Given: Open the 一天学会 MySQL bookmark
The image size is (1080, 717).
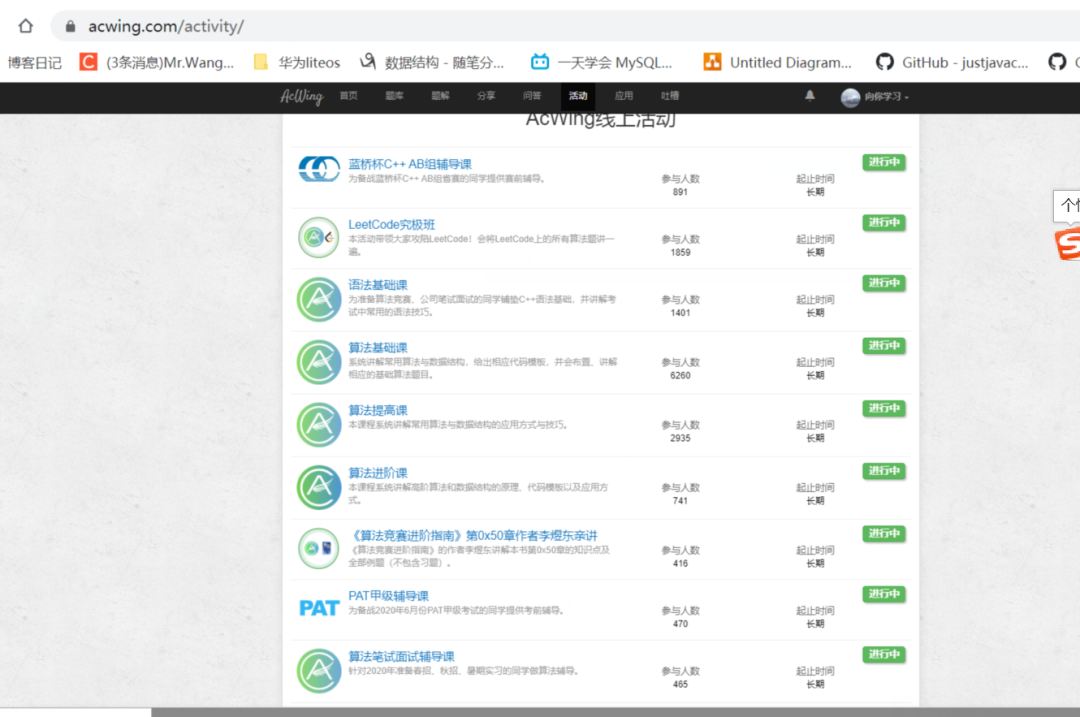Looking at the screenshot, I should click(x=601, y=63).
